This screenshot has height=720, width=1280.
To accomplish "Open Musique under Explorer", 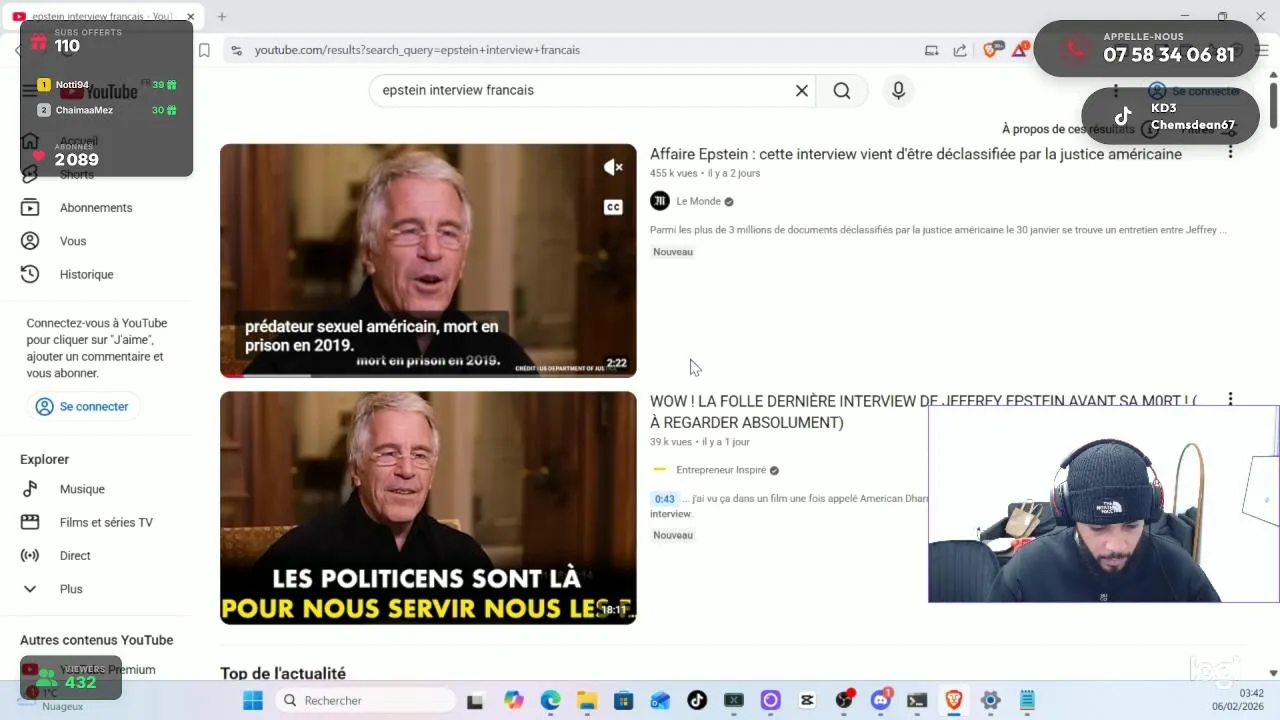I will click(x=81, y=489).
